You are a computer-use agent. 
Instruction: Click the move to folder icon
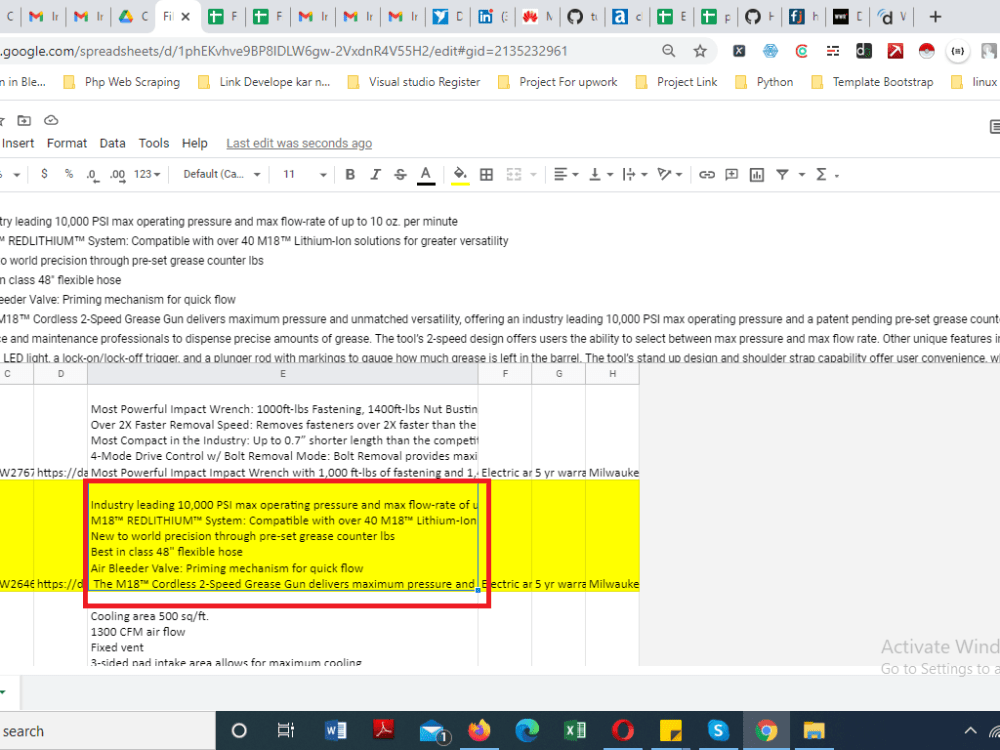pyautogui.click(x=24, y=120)
